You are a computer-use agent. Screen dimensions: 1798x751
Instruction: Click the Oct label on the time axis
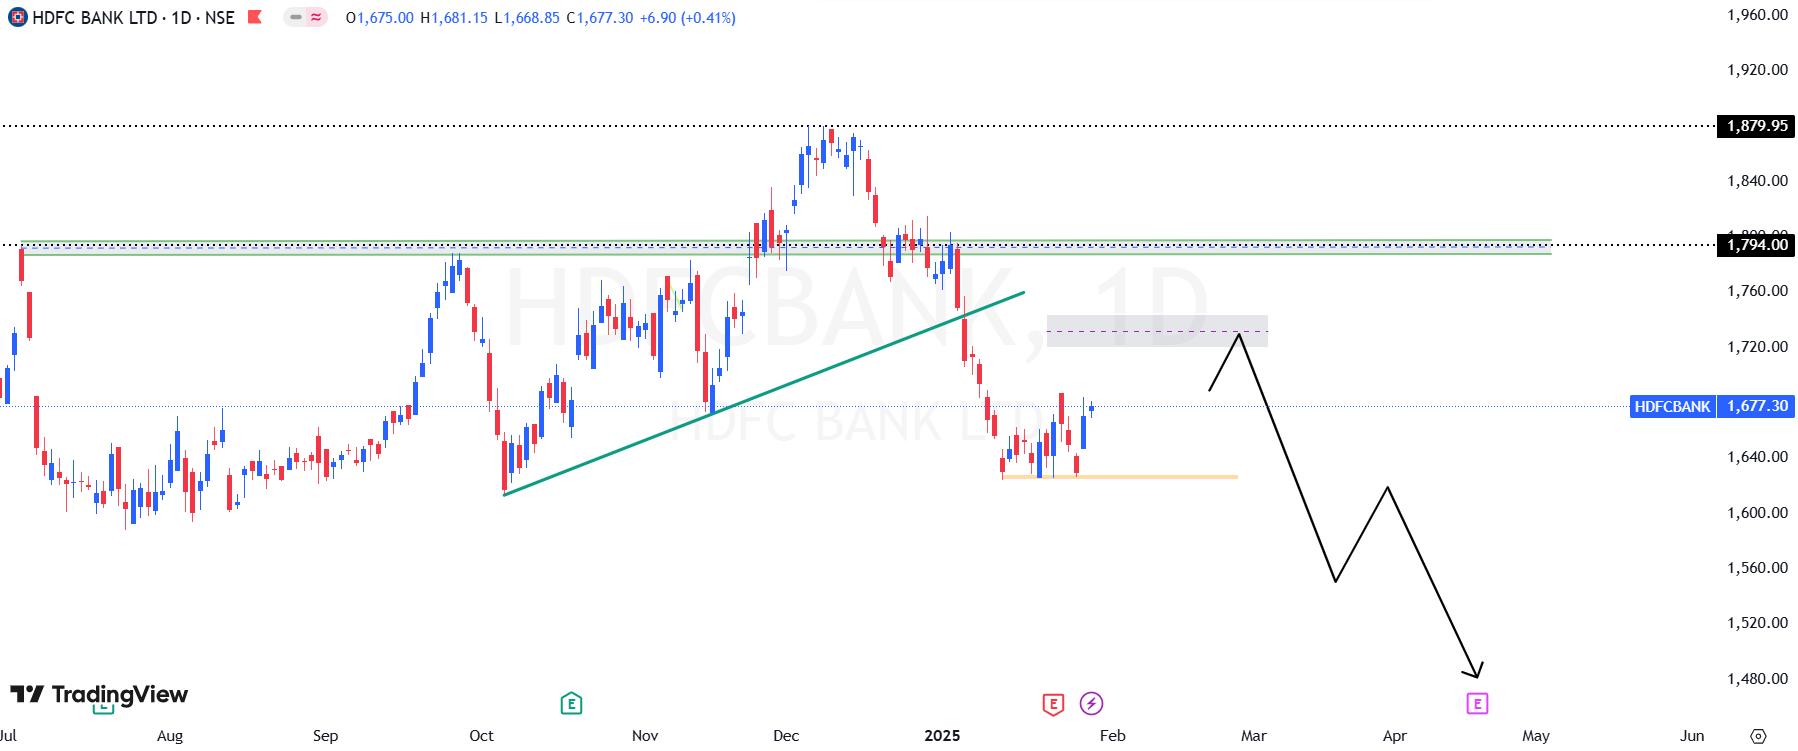point(481,736)
